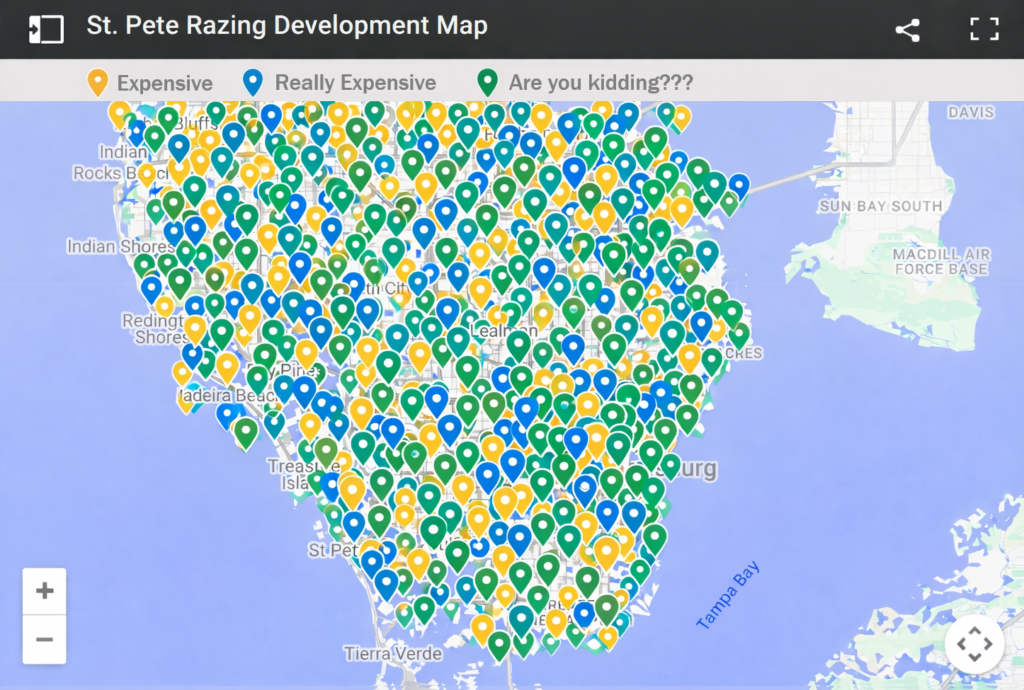Select the "Really Expensive" legend label
The width and height of the screenshot is (1024, 690).
[x=355, y=83]
